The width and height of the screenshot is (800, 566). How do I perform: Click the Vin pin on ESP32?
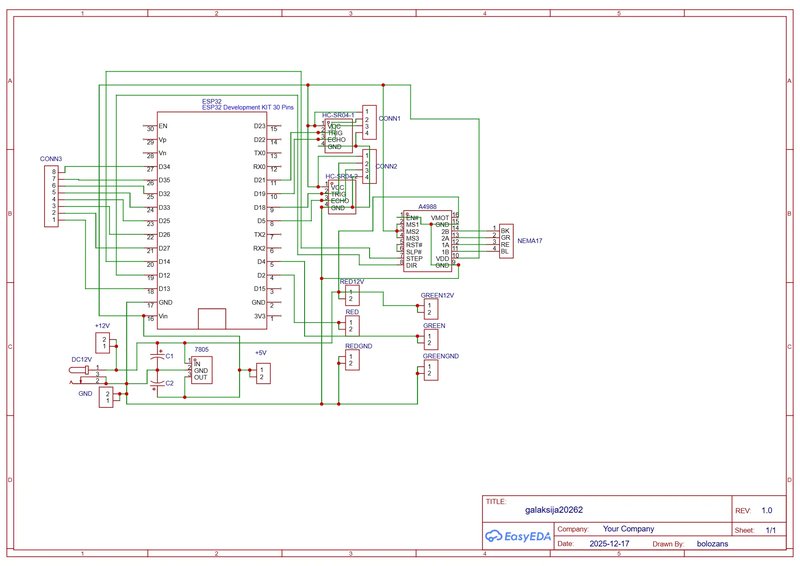pos(163,316)
